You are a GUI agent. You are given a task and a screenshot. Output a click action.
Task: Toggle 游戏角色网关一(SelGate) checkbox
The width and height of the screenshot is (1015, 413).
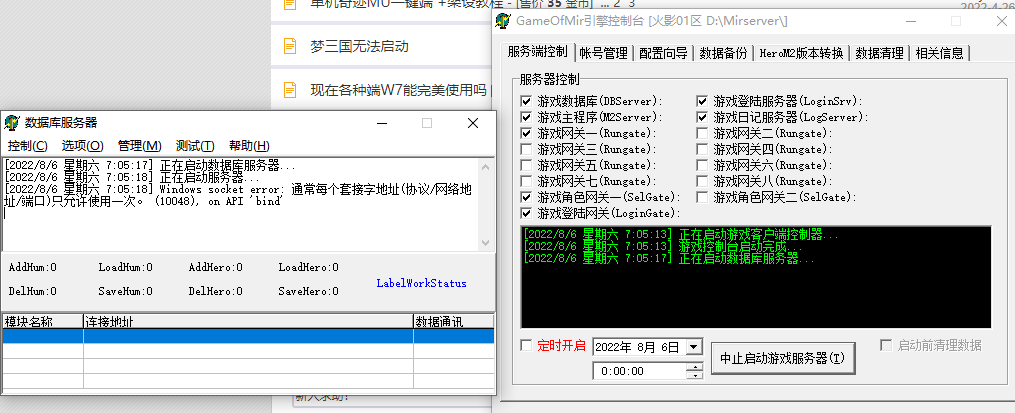point(526,196)
